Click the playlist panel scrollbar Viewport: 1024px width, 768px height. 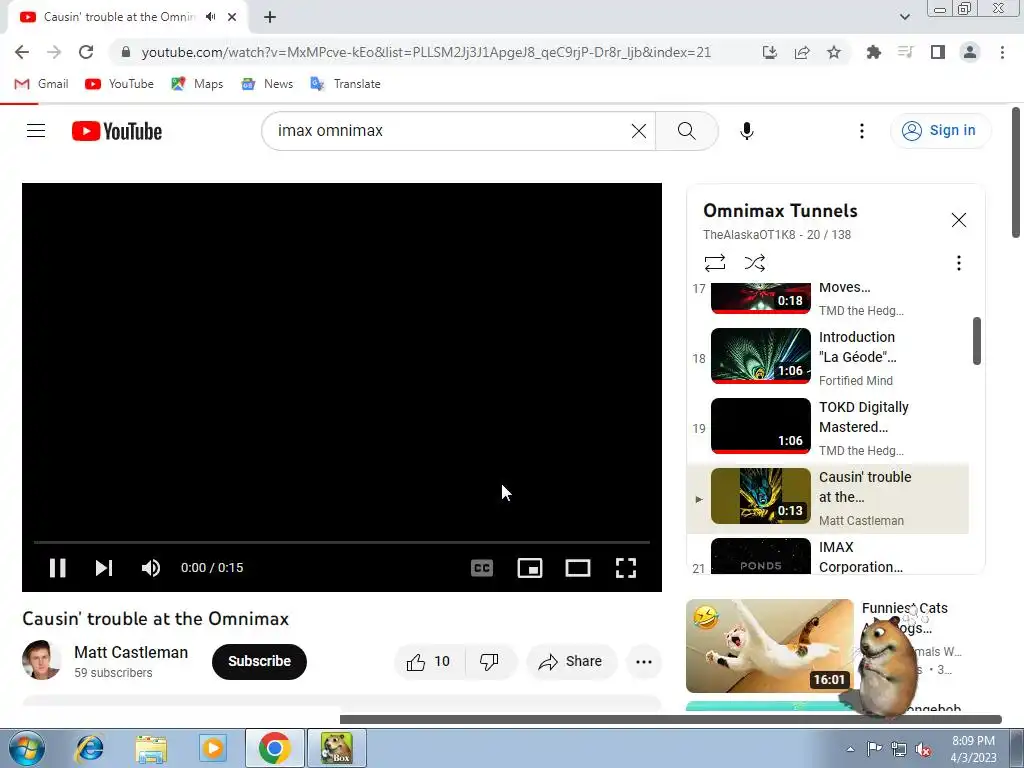point(976,341)
